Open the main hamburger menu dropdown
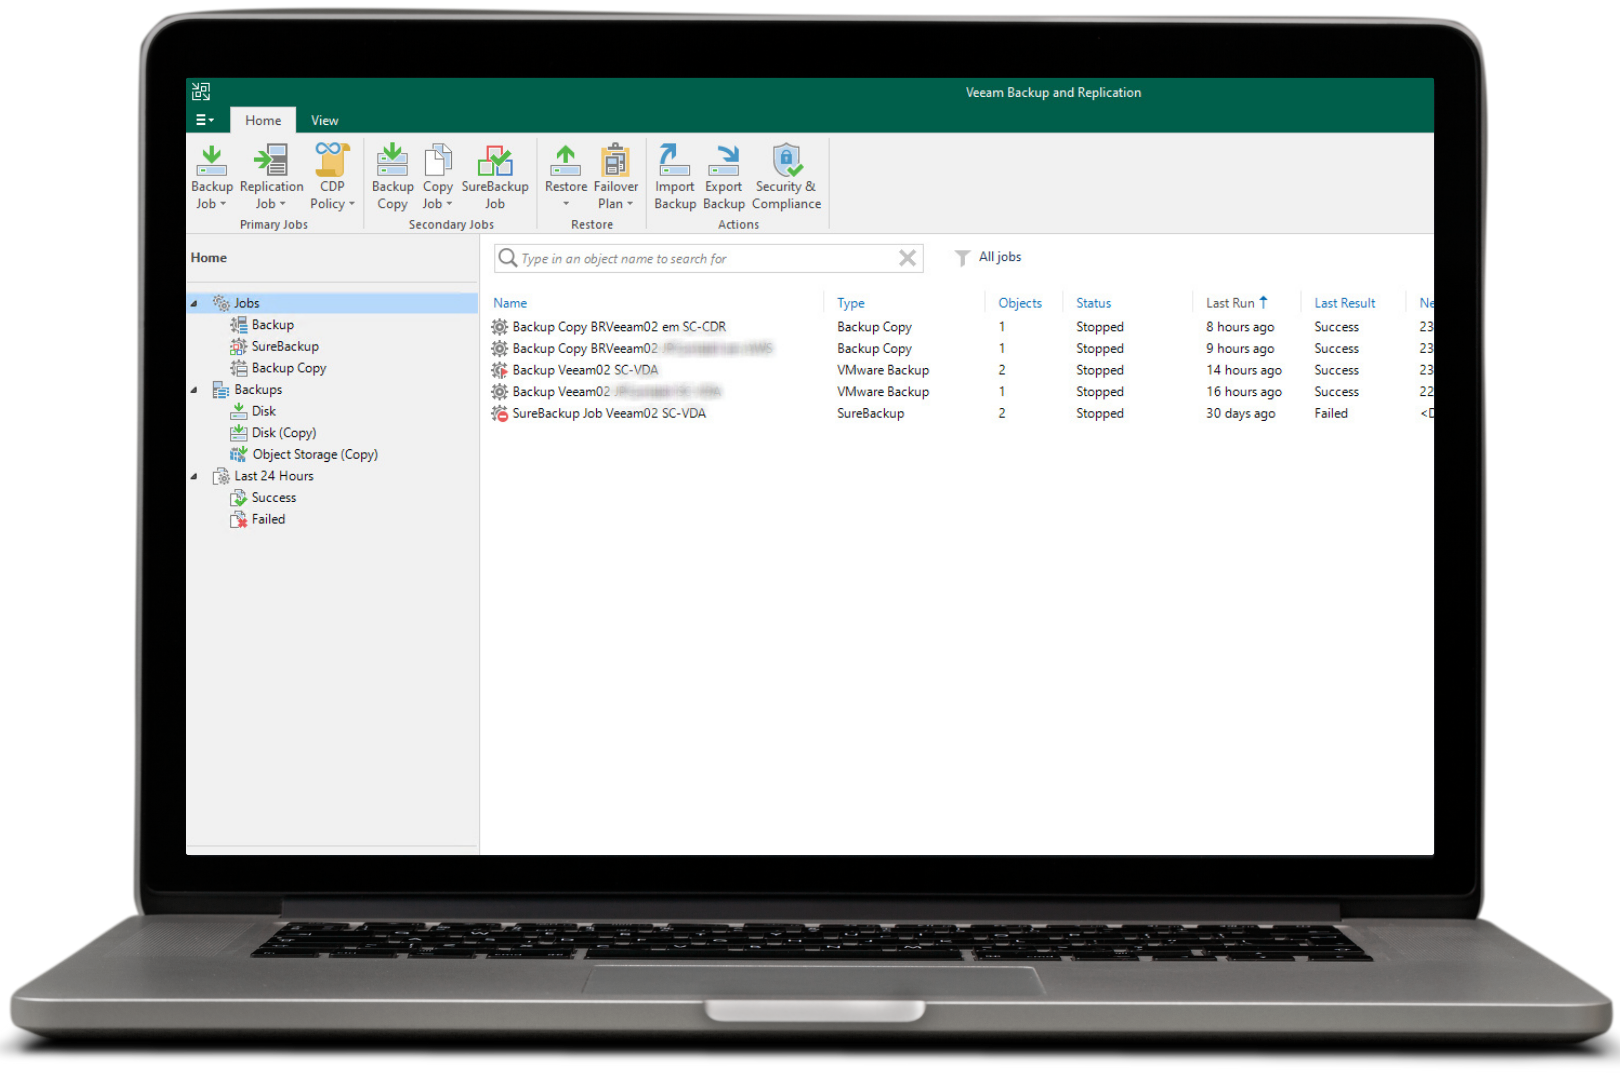Screen dimensions: 1620x1080 [x=205, y=120]
